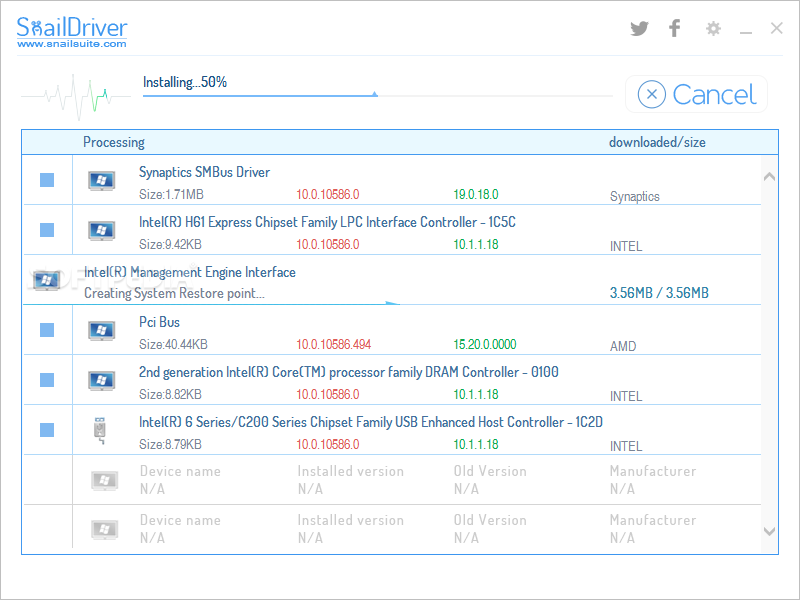This screenshot has height=600, width=800.
Task: Click Synaptics version 19.0.18.0
Action: [476, 195]
